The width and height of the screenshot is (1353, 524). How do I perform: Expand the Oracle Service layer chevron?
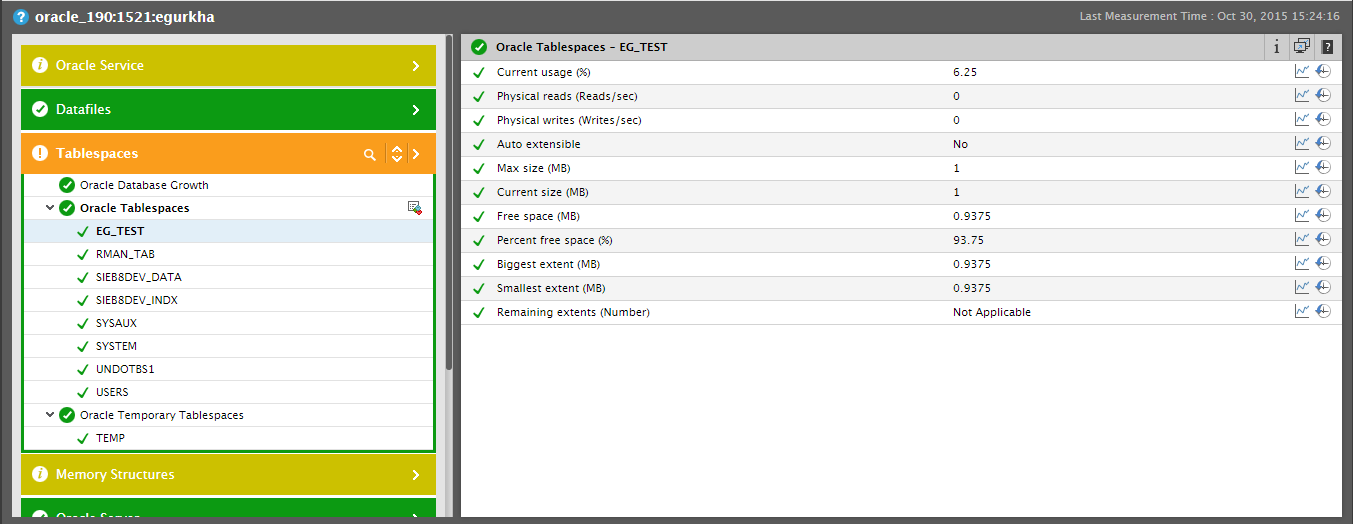pos(416,66)
